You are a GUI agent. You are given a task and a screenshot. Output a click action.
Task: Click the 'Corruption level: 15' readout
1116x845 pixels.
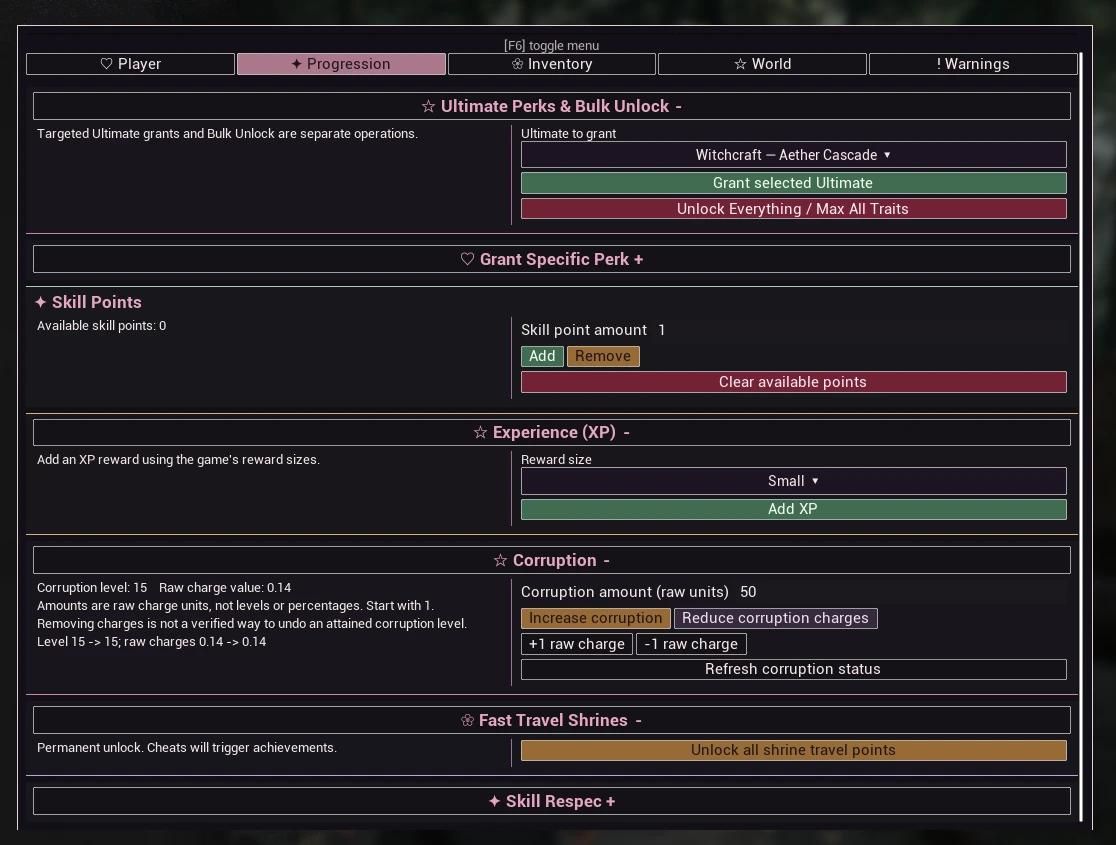click(92, 588)
